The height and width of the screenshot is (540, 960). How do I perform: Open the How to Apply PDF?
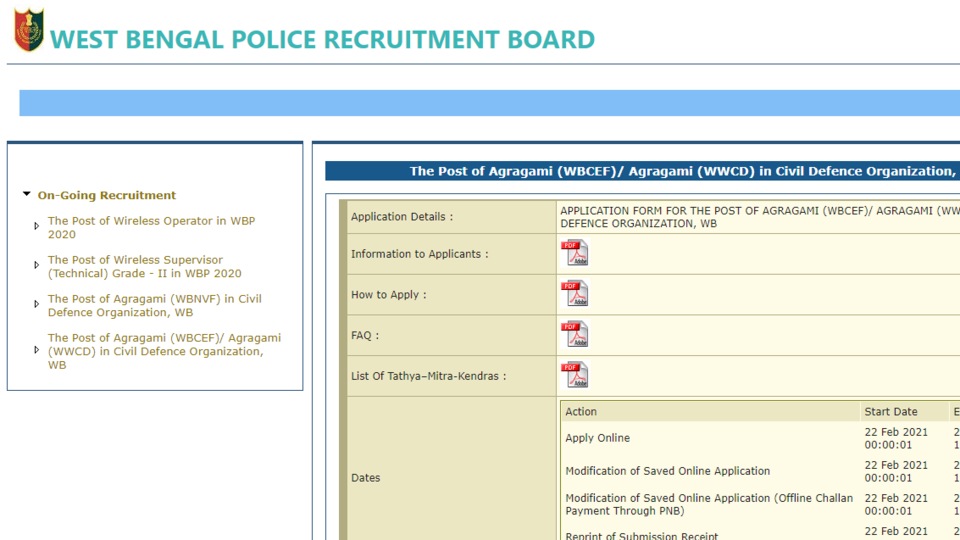(574, 293)
